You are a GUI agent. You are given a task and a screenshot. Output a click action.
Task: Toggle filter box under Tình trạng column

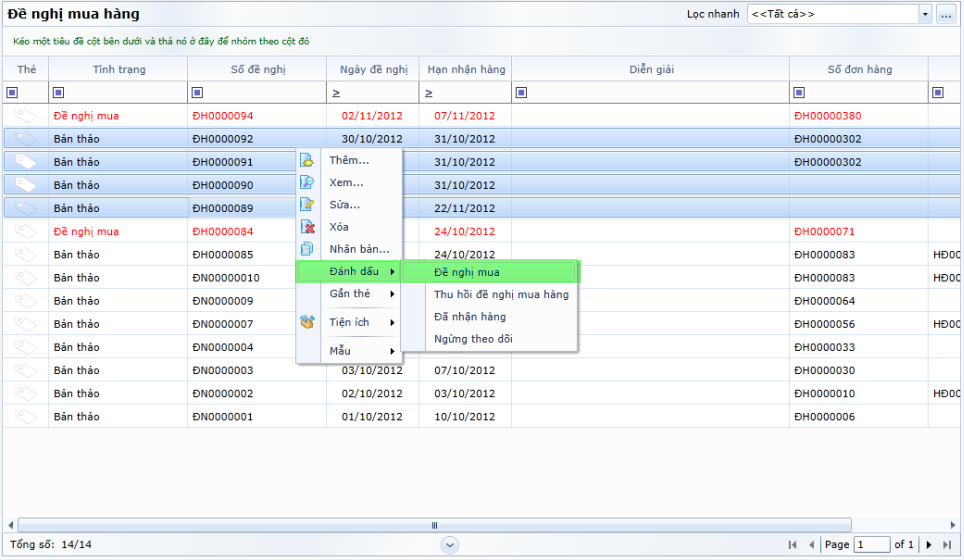tap(58, 93)
